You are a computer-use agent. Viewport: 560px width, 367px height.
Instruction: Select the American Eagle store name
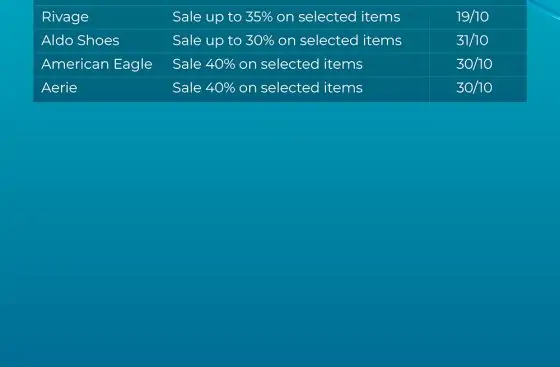point(97,65)
